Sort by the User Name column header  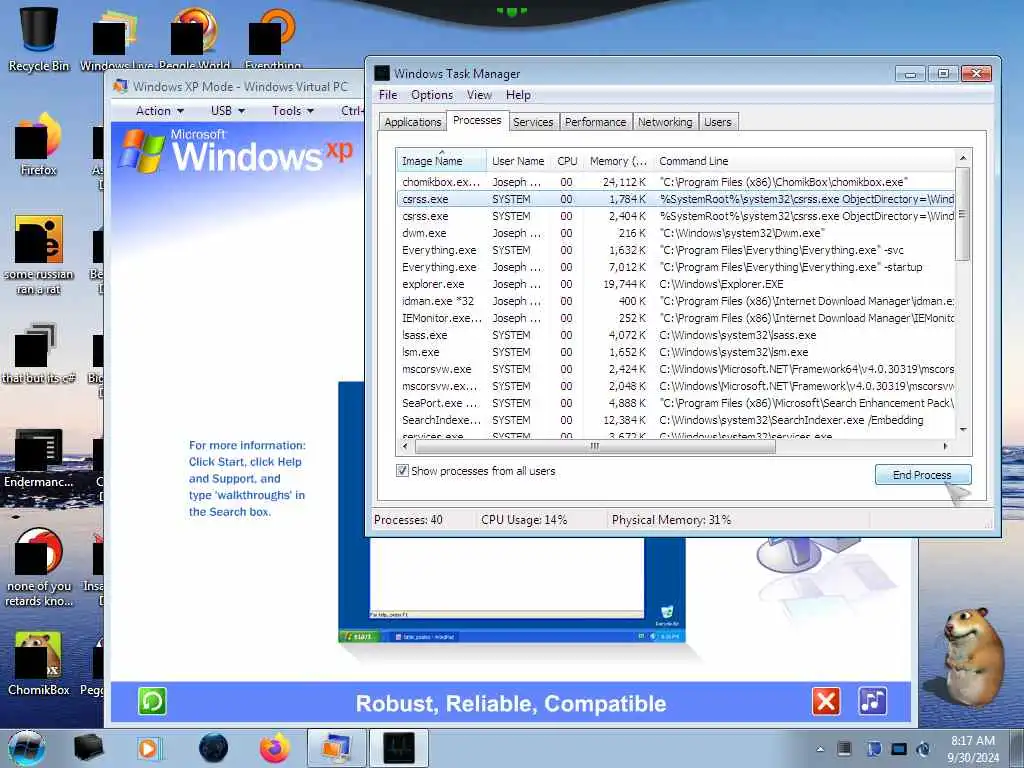(x=518, y=161)
